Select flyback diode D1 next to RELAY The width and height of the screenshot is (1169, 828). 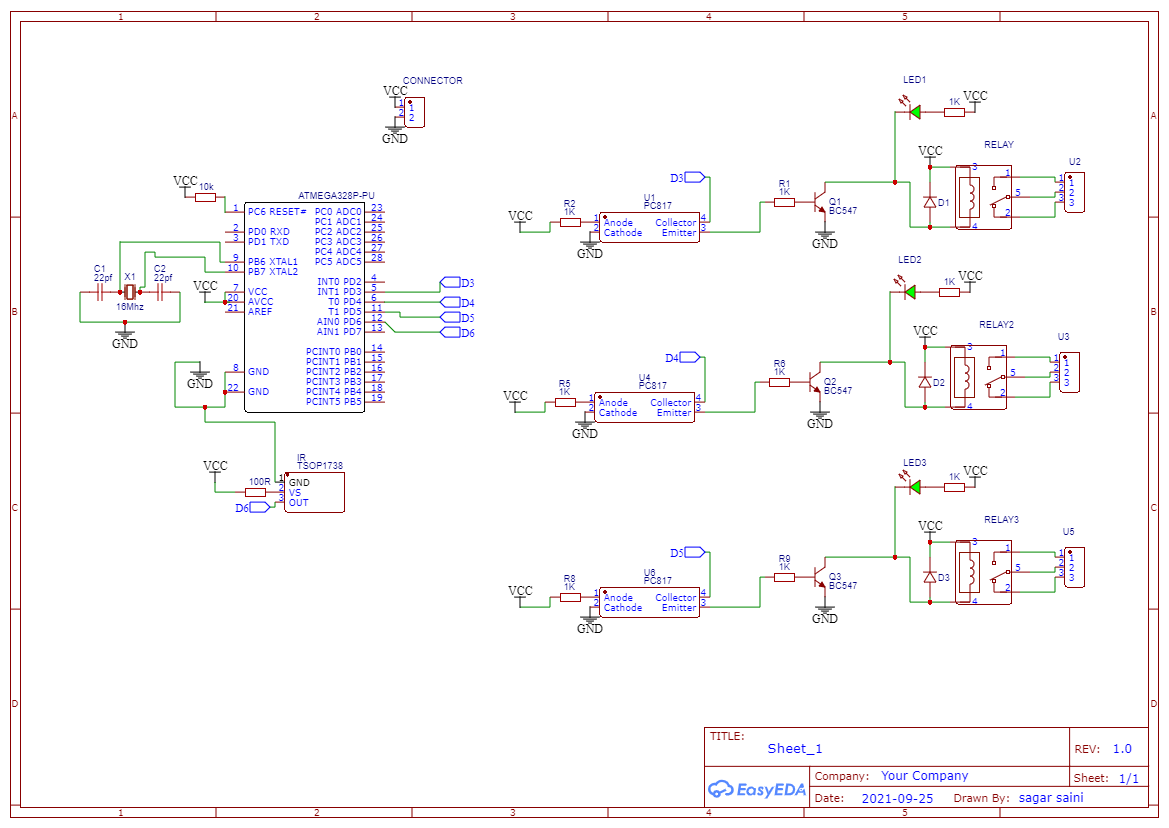(x=930, y=200)
